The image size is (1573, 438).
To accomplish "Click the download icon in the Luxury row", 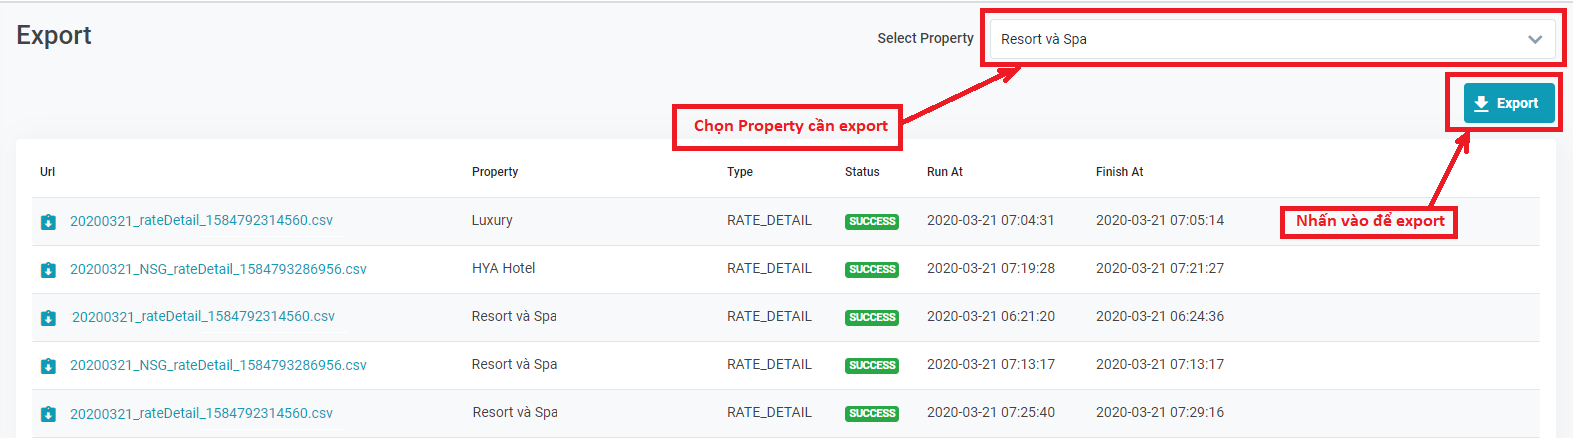I will (x=48, y=222).
